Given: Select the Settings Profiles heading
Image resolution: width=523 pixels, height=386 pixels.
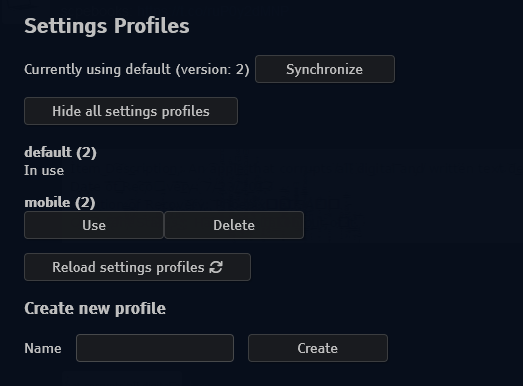Looking at the screenshot, I should 107,26.
